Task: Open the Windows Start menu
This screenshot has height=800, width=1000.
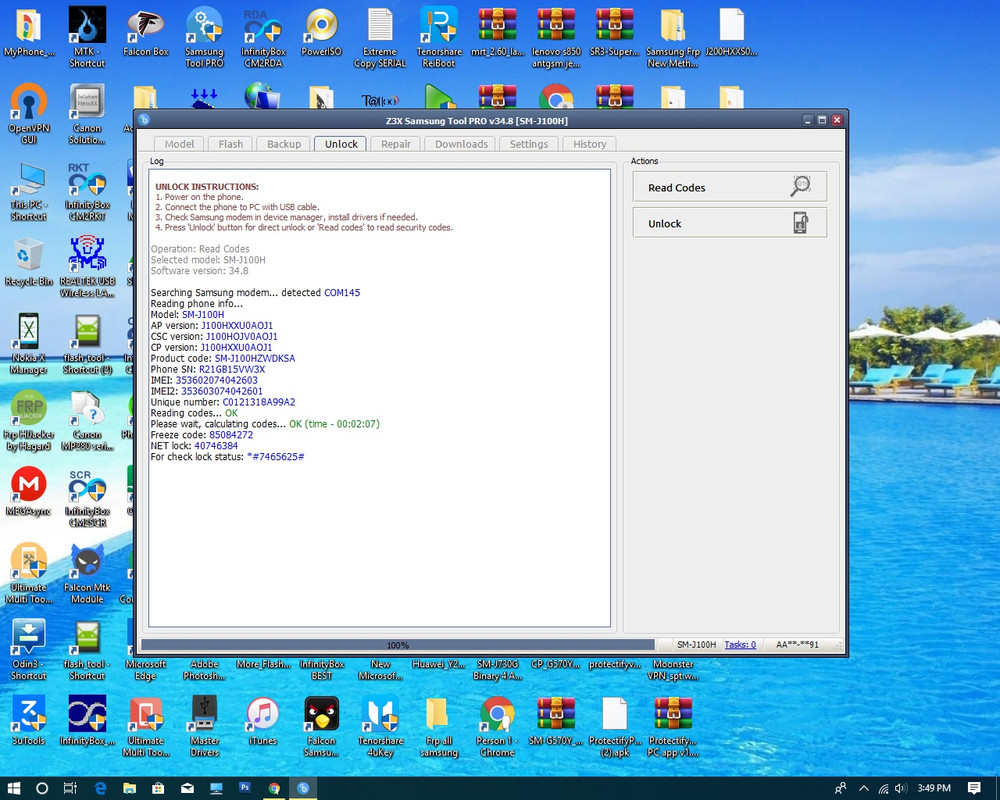Action: (13, 788)
